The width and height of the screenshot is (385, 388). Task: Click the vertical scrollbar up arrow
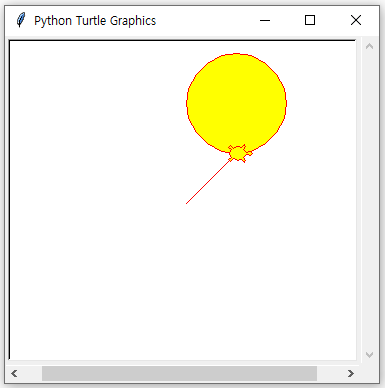tap(369, 46)
